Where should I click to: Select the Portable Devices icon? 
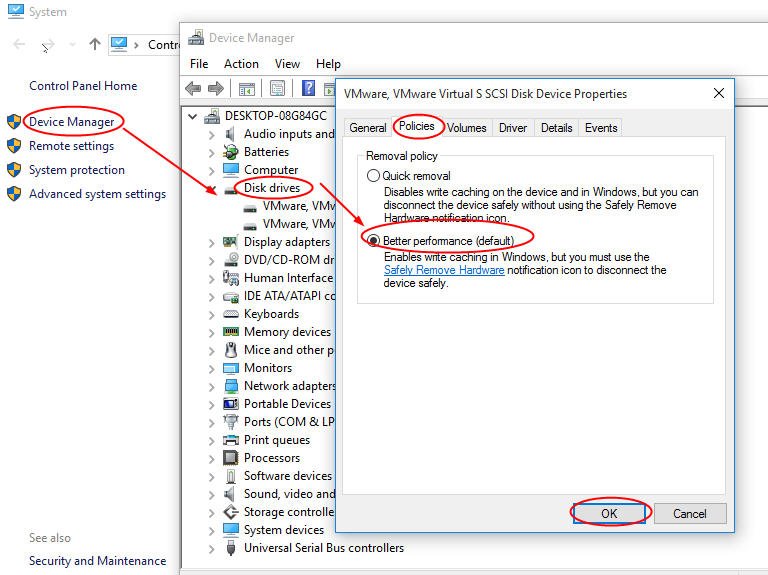(x=231, y=404)
